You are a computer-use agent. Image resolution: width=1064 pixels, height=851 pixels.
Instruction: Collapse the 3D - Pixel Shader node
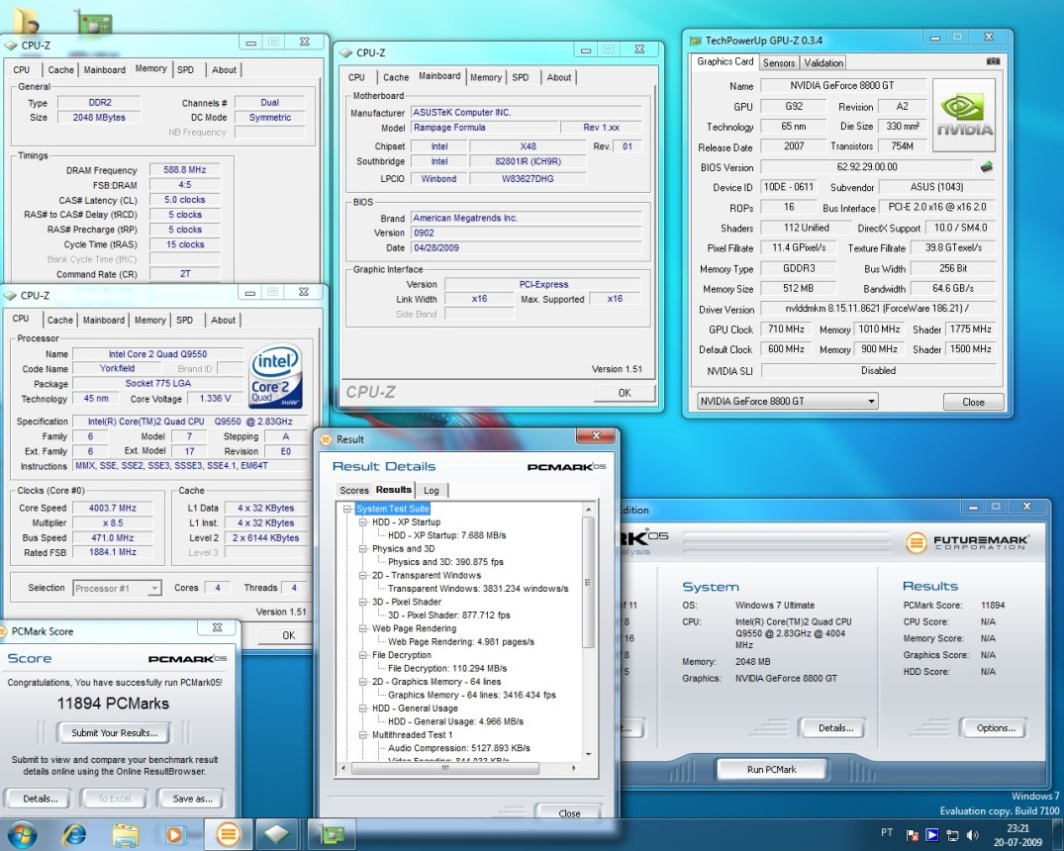(363, 602)
